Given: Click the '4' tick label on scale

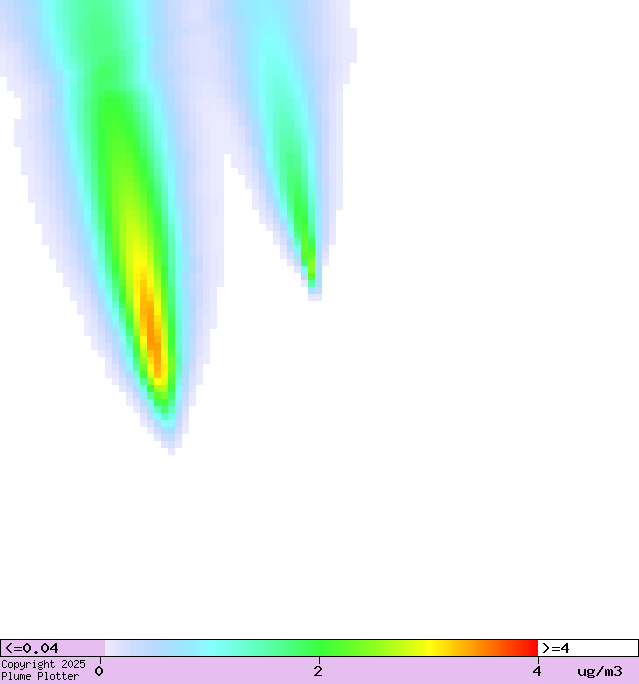Looking at the screenshot, I should (x=536, y=671).
